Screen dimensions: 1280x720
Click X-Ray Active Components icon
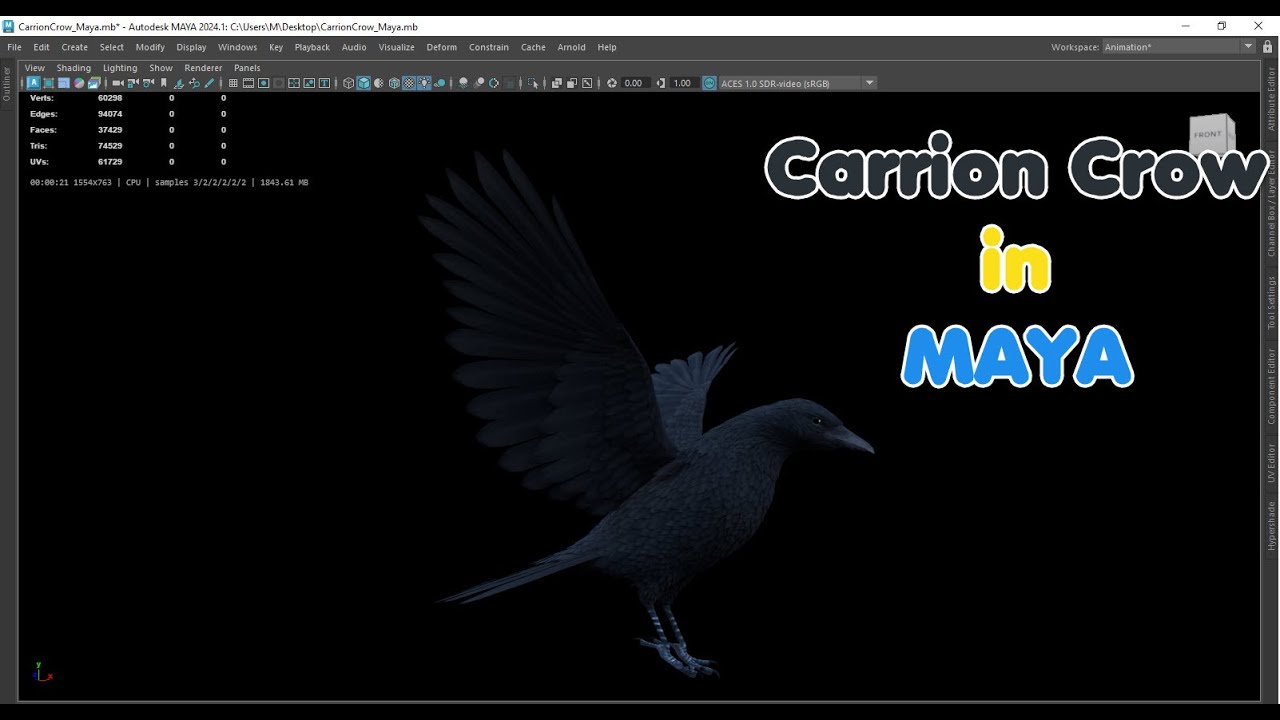[x=571, y=83]
